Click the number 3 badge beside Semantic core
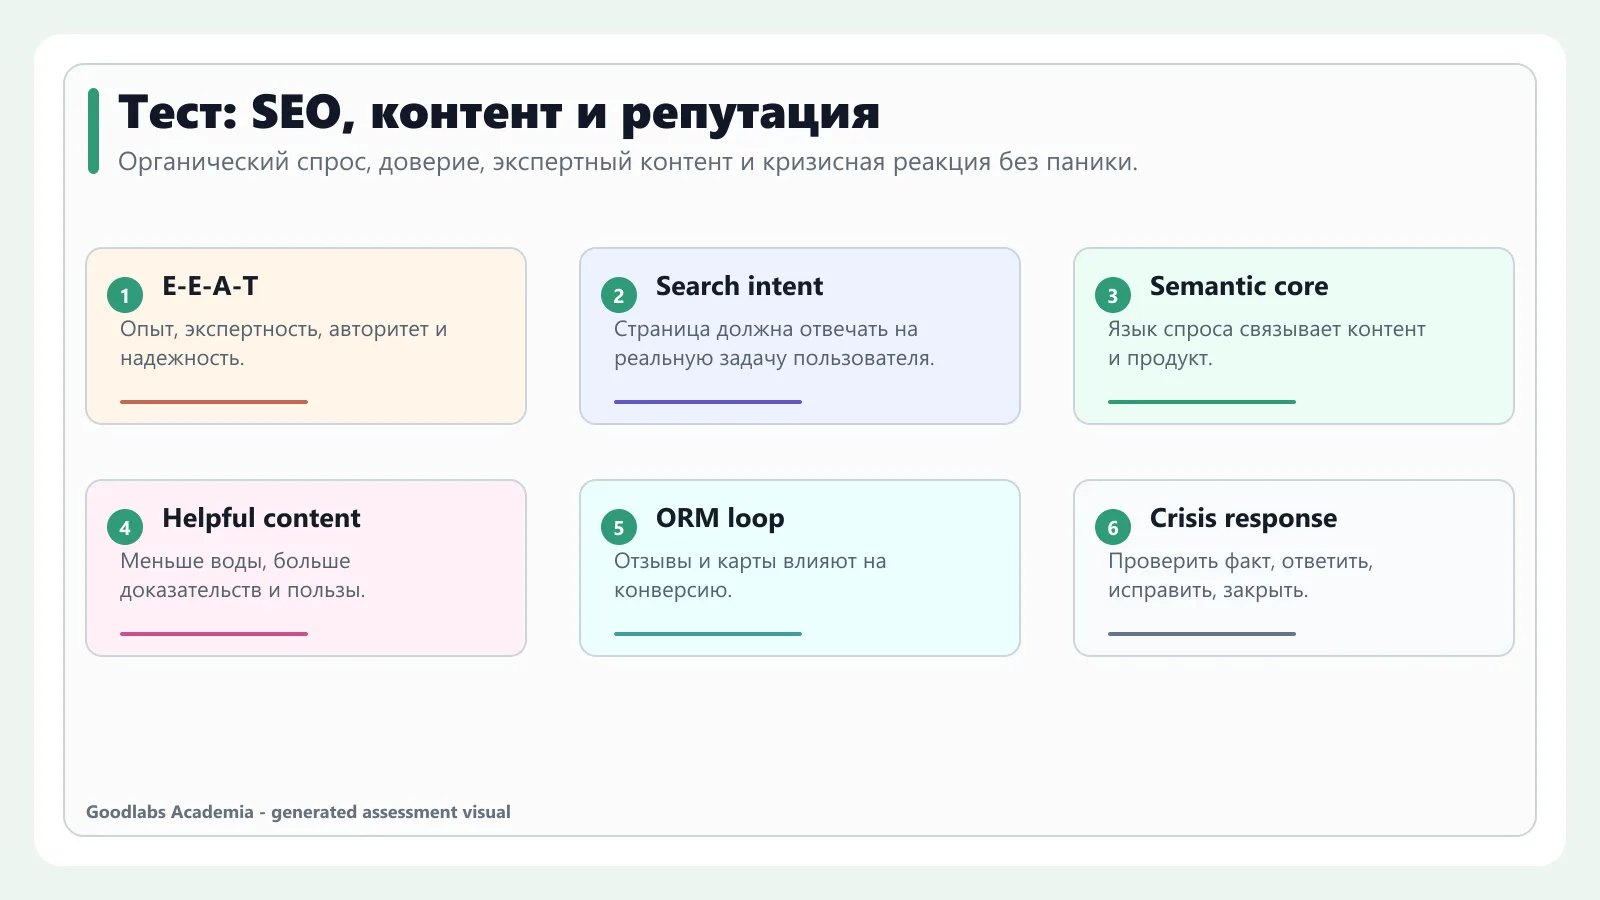 (1113, 295)
